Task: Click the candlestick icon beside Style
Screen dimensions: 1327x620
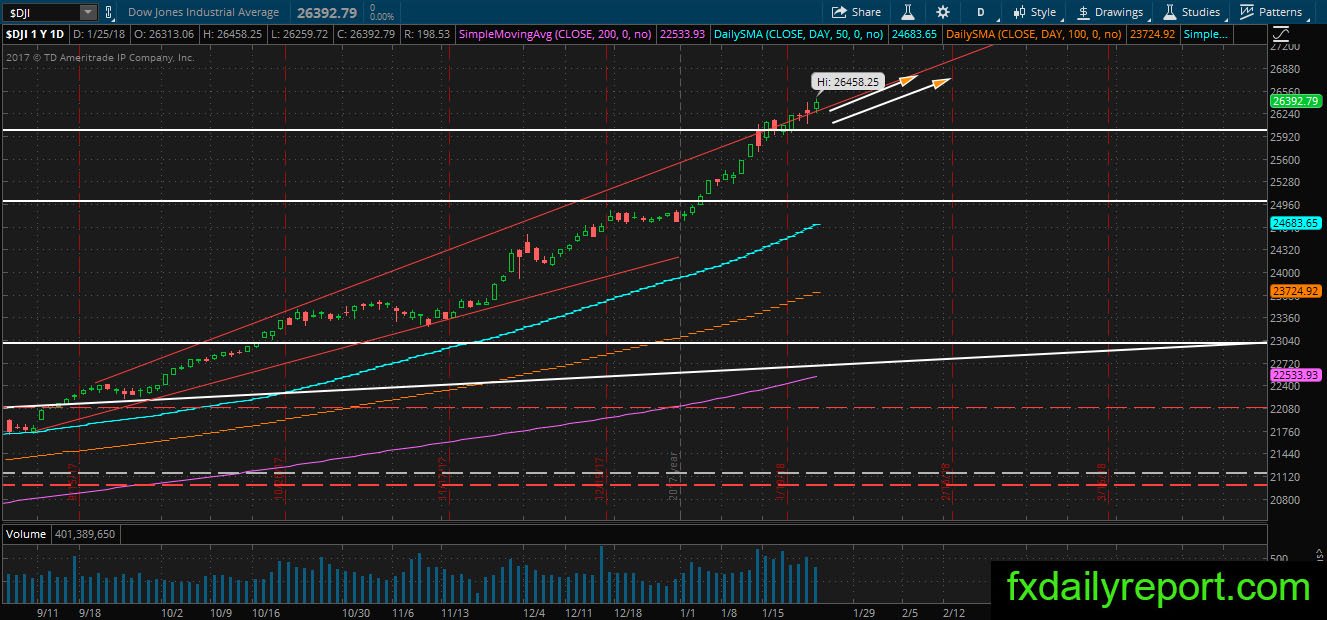Action: (x=1019, y=12)
